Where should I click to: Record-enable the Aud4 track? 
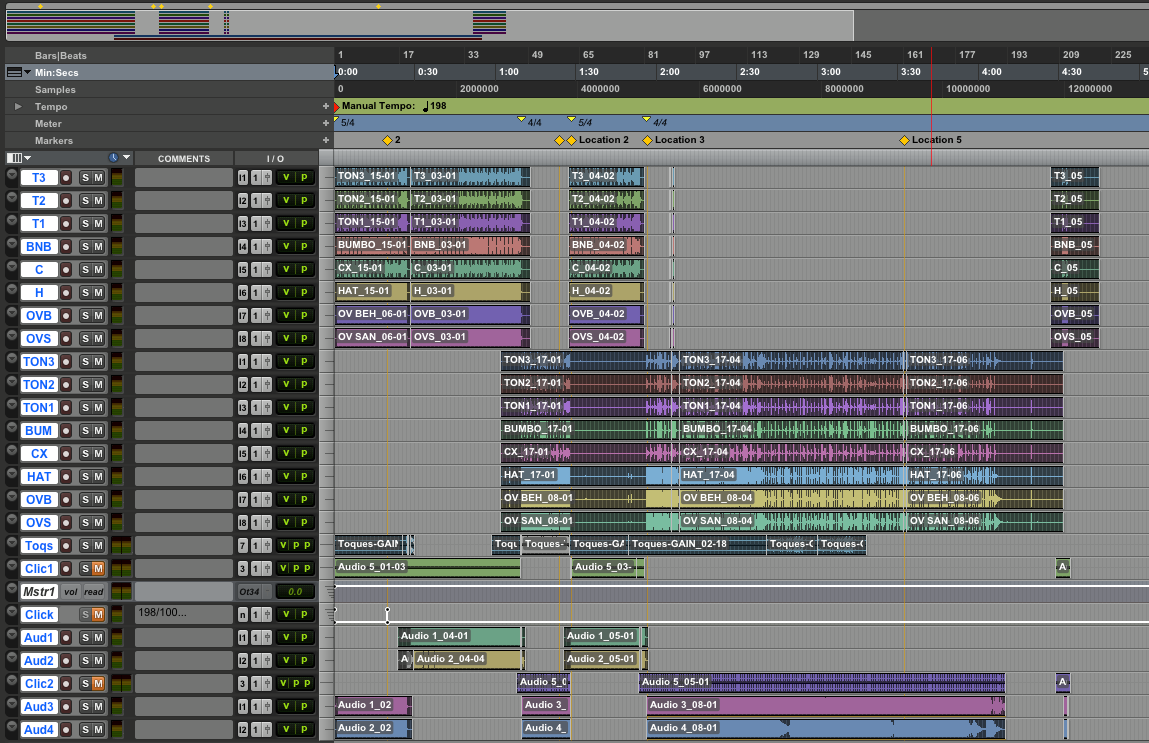66,730
